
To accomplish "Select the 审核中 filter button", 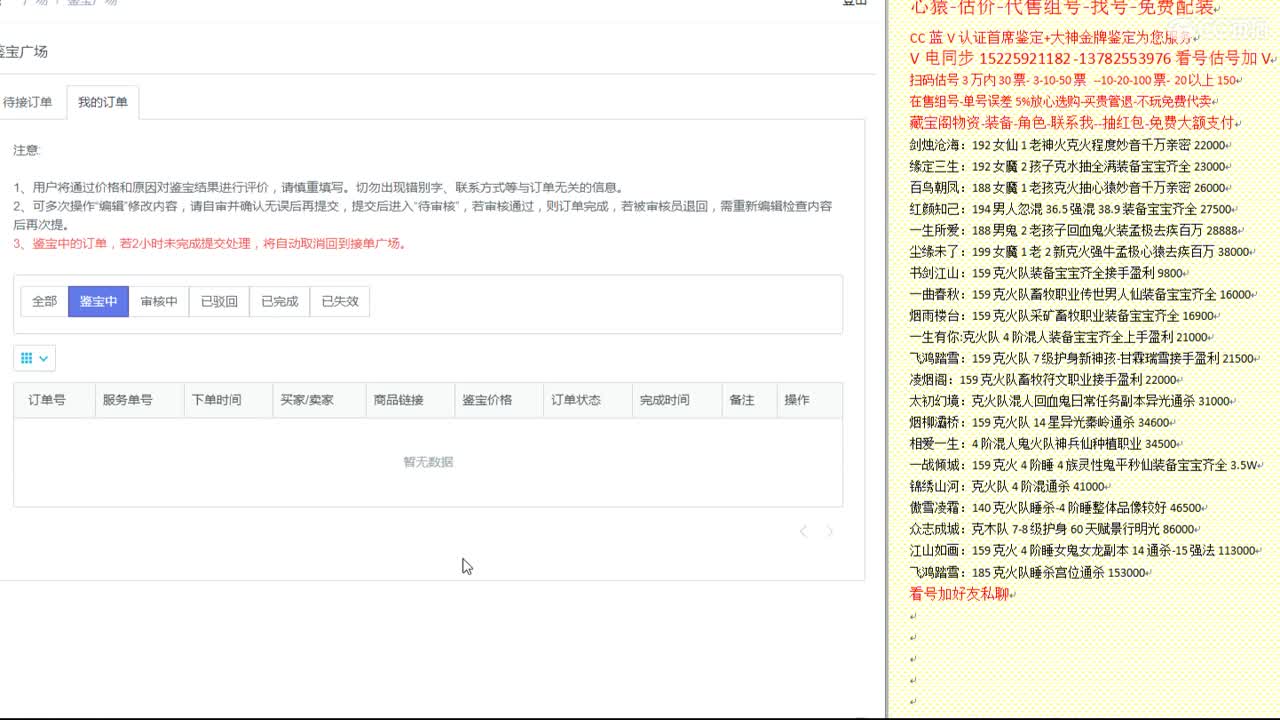I will tap(159, 301).
